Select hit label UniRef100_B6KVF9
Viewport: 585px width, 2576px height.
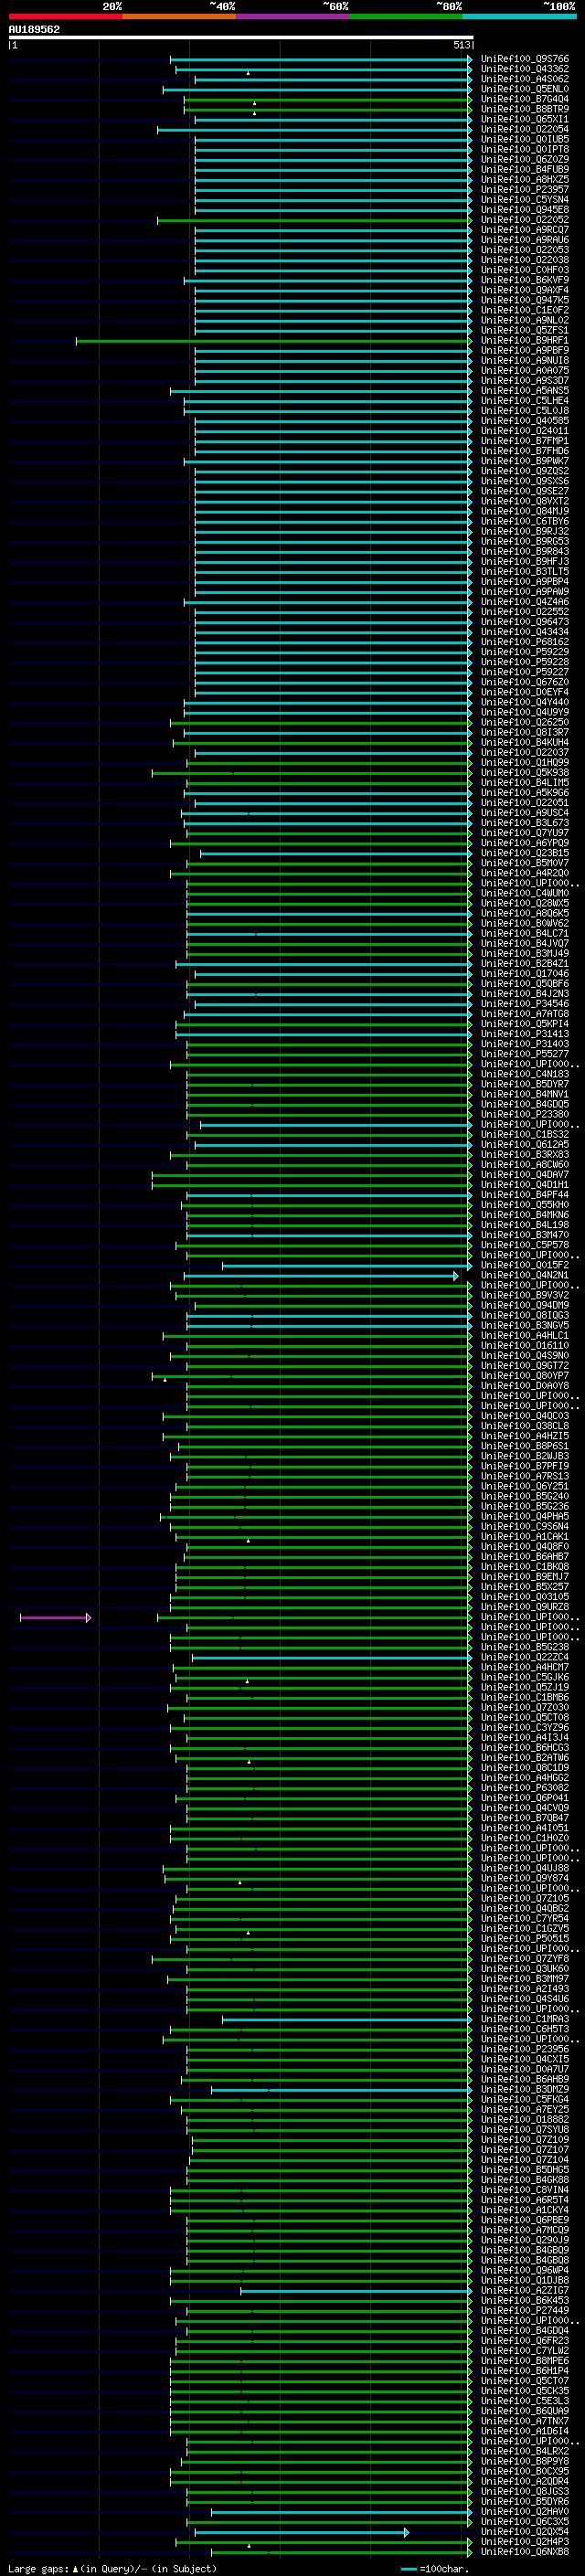click(524, 280)
